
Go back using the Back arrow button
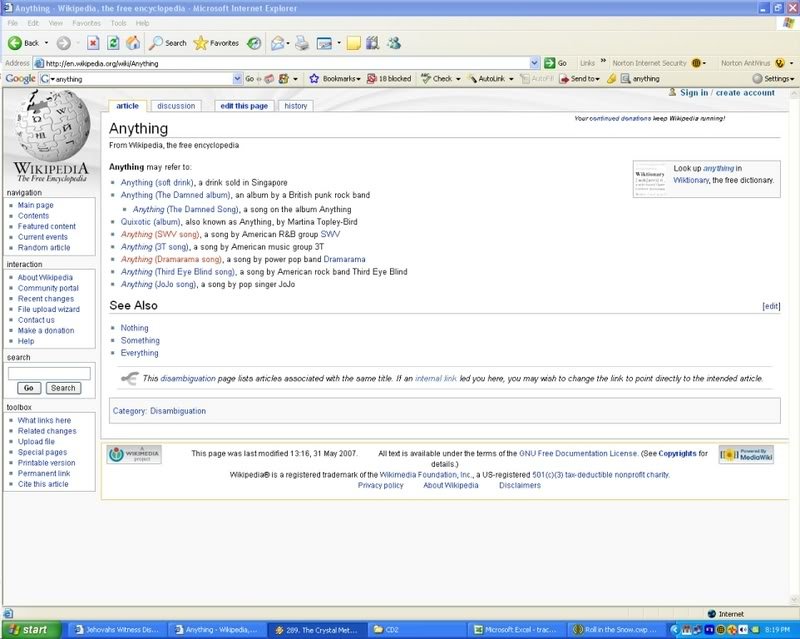(x=23, y=43)
